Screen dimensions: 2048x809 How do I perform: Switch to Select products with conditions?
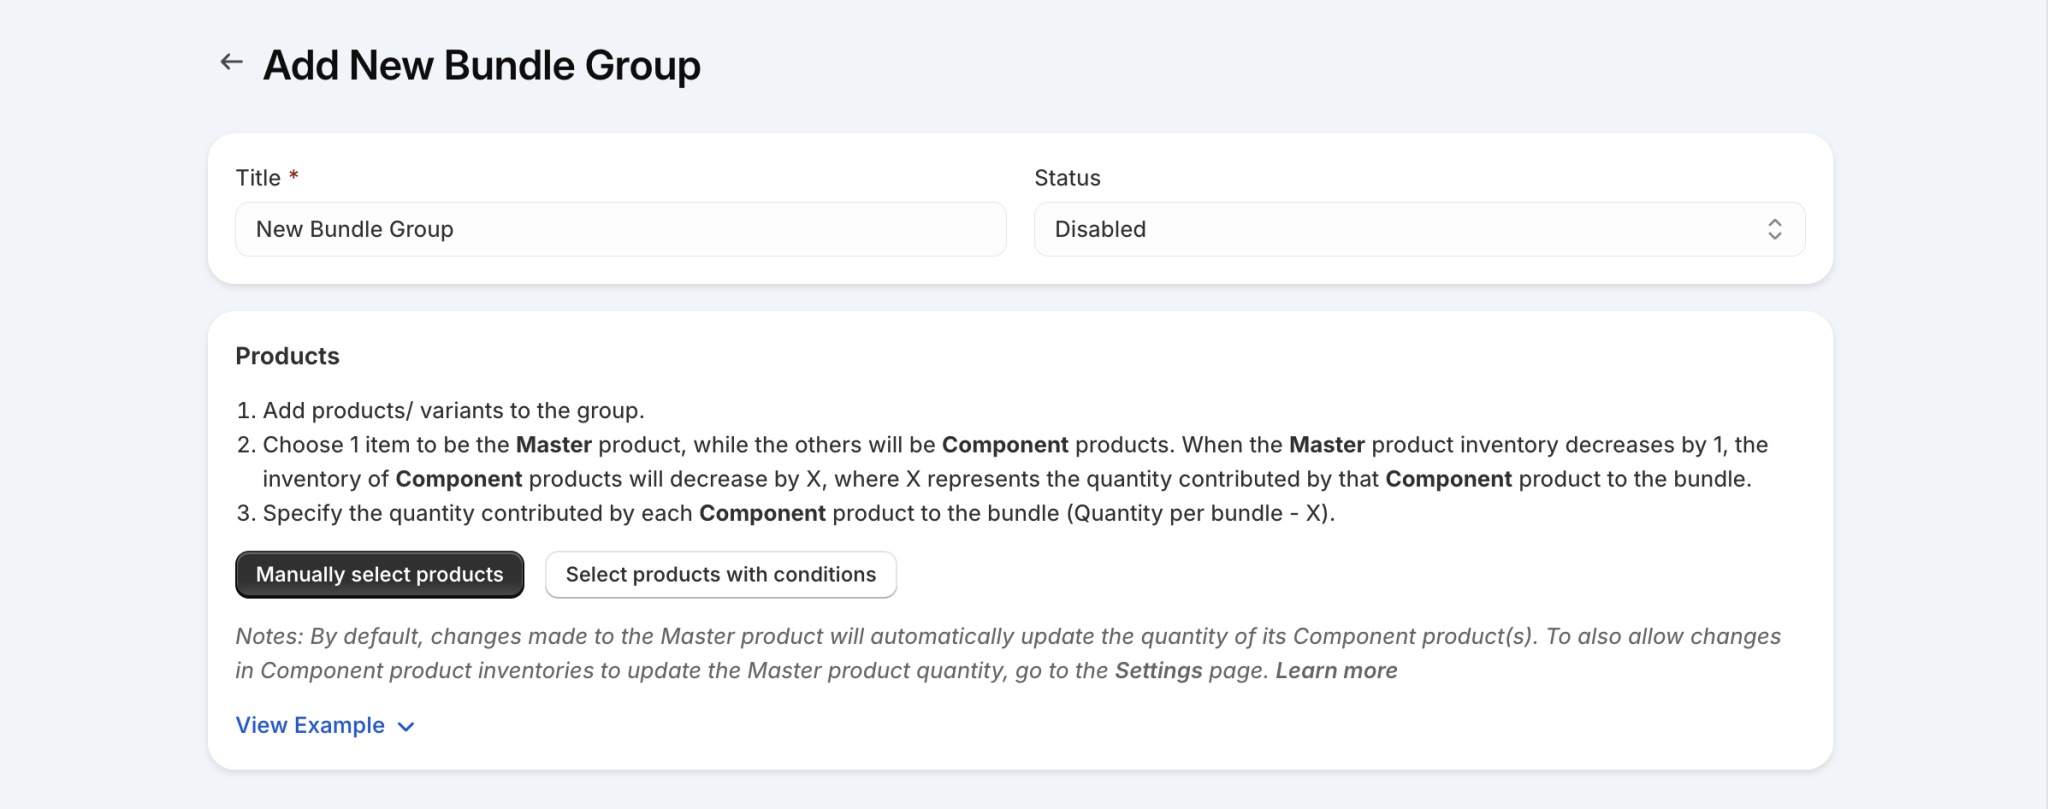coord(720,574)
